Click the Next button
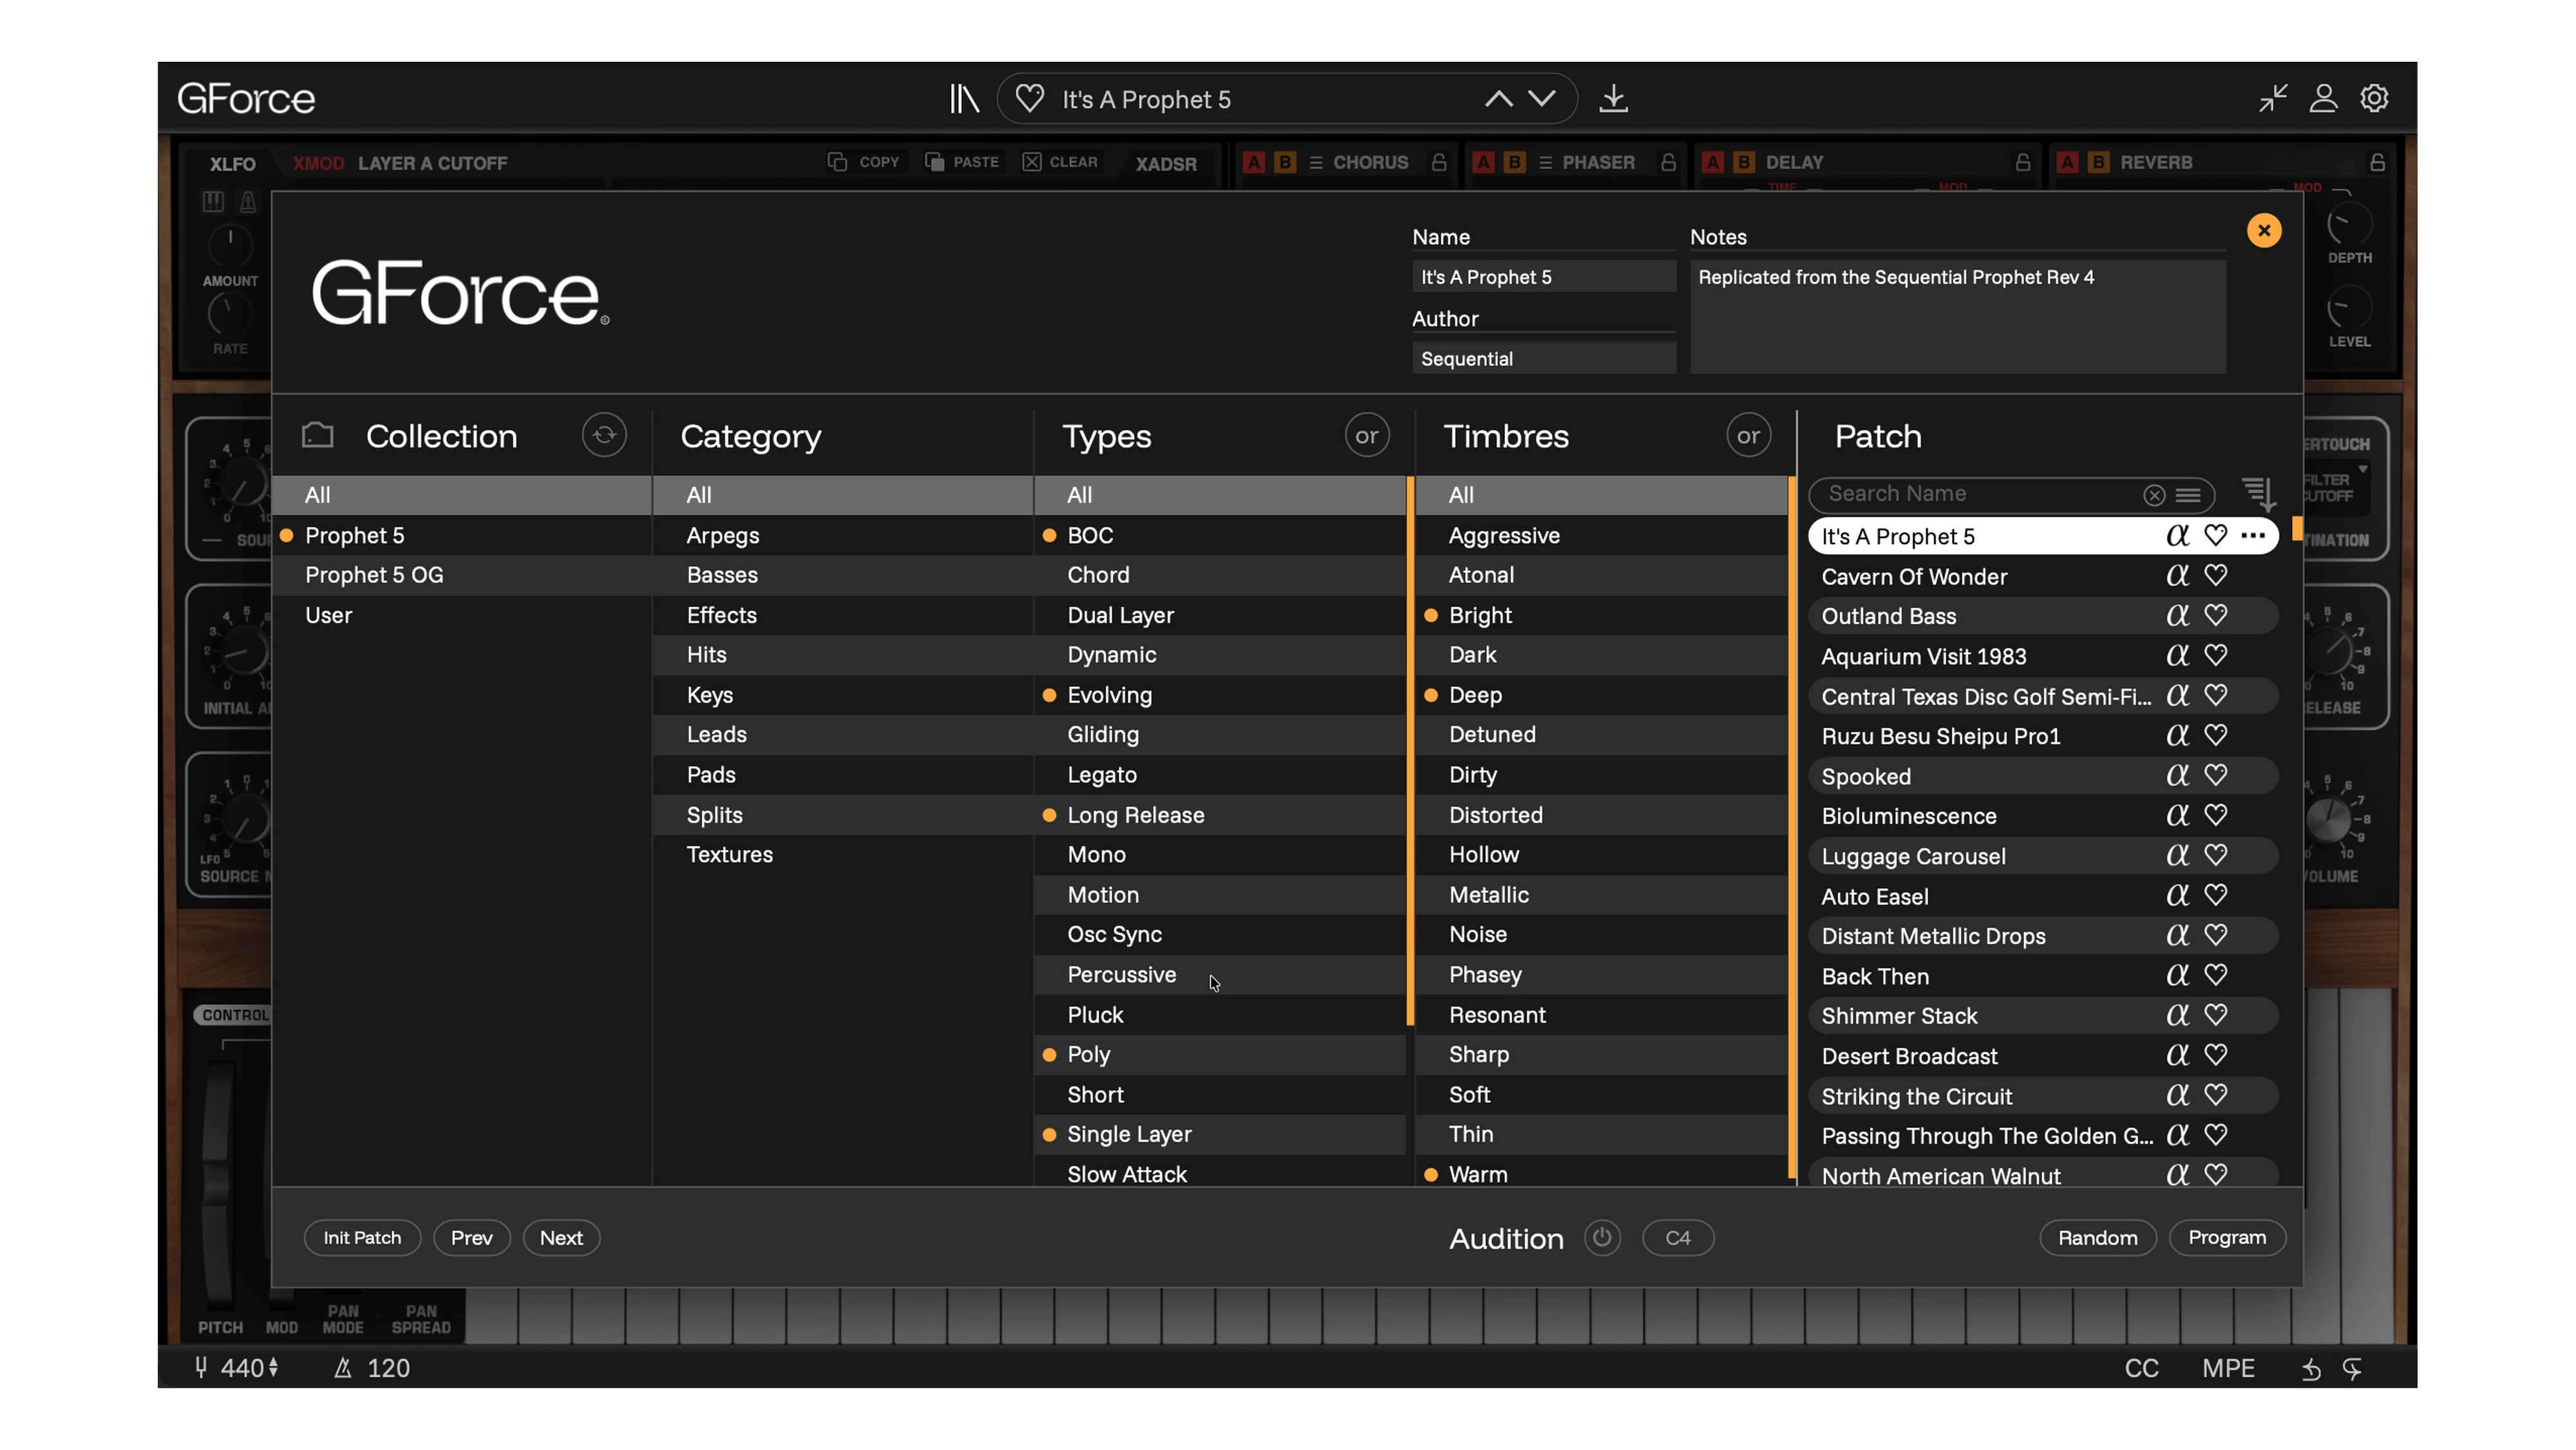The height and width of the screenshot is (1450, 2576). [x=561, y=1238]
